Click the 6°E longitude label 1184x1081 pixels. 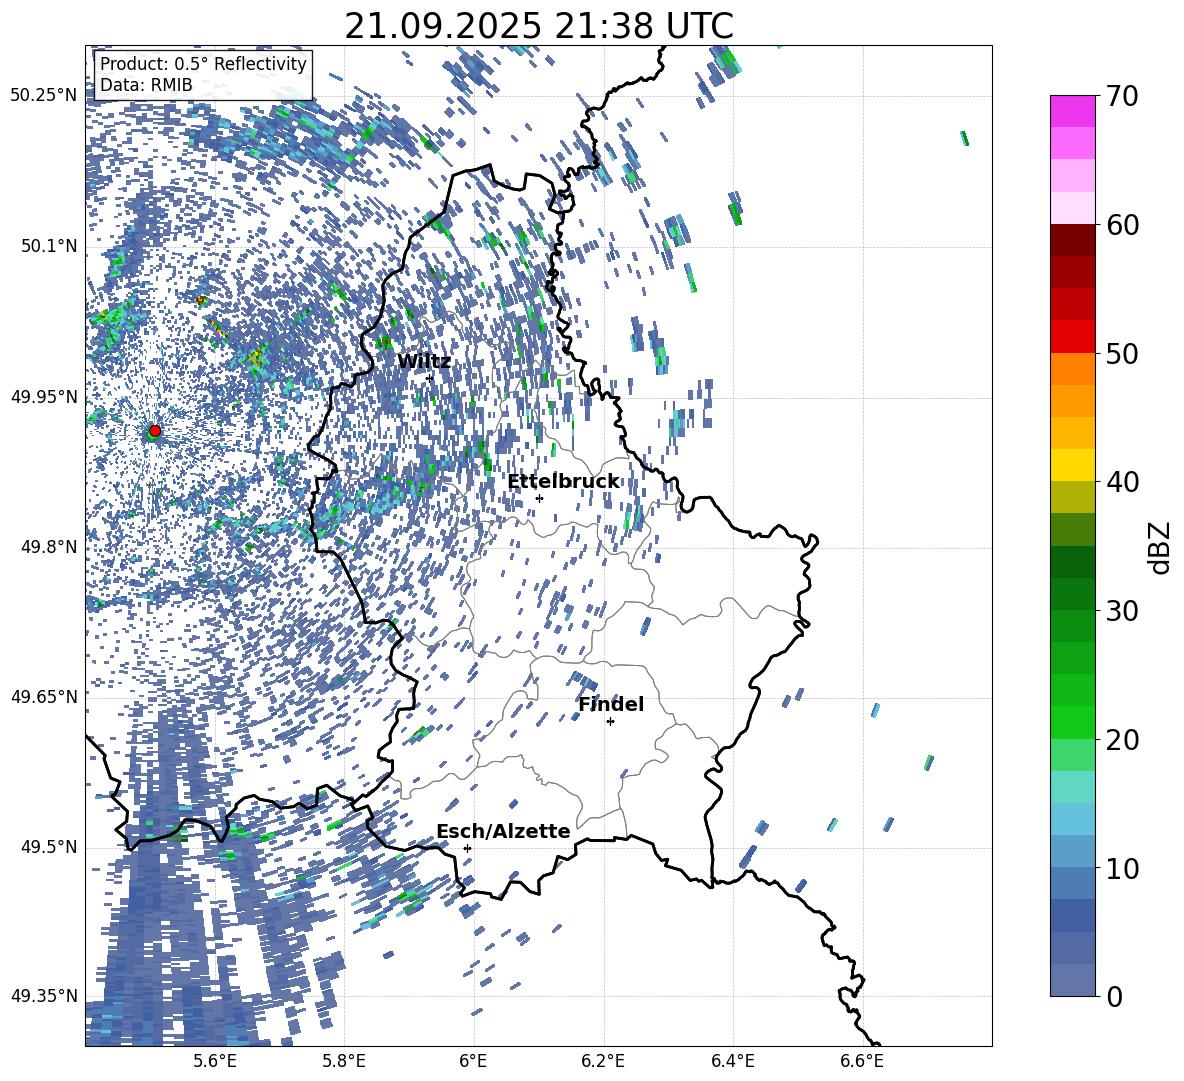point(473,1061)
